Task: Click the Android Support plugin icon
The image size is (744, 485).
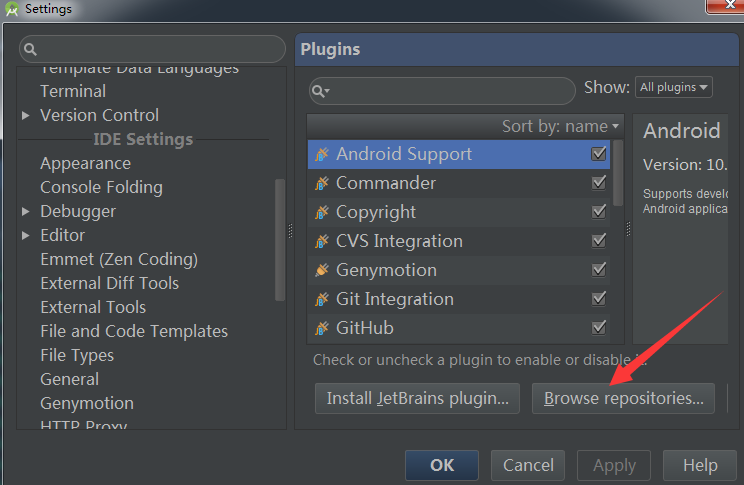Action: tap(322, 154)
